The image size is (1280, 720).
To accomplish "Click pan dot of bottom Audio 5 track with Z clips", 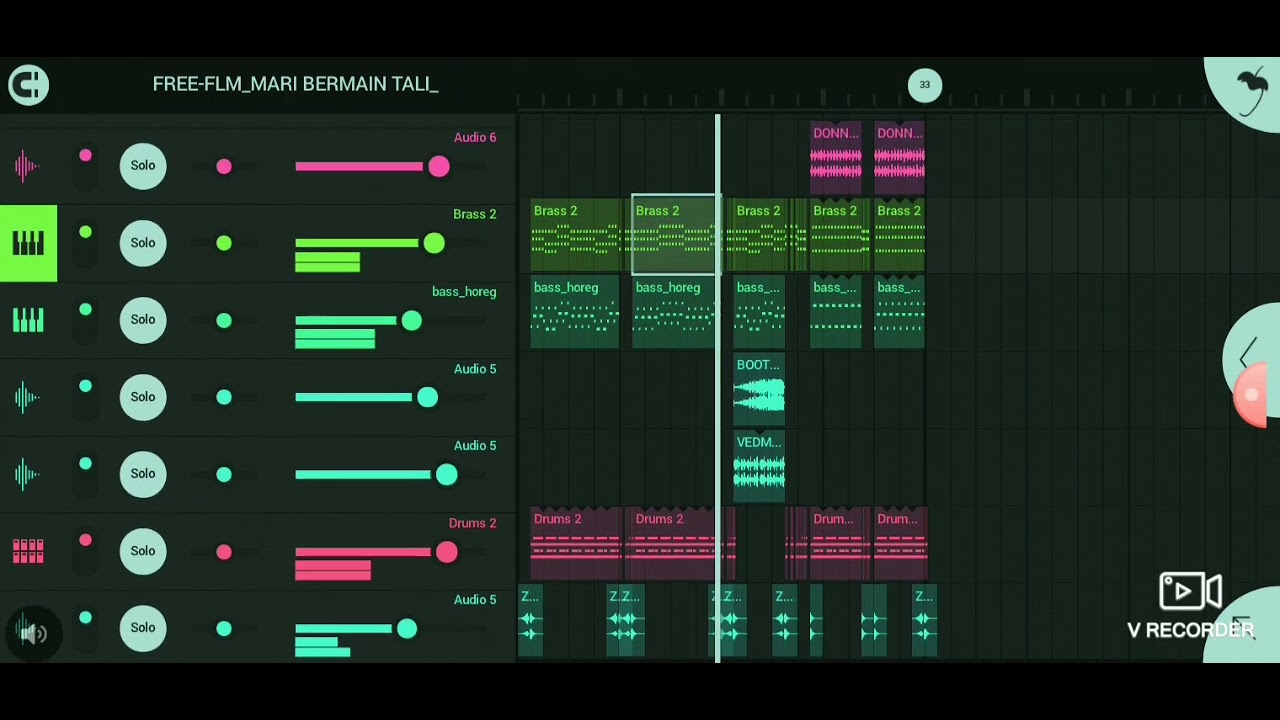I will click(x=224, y=629).
